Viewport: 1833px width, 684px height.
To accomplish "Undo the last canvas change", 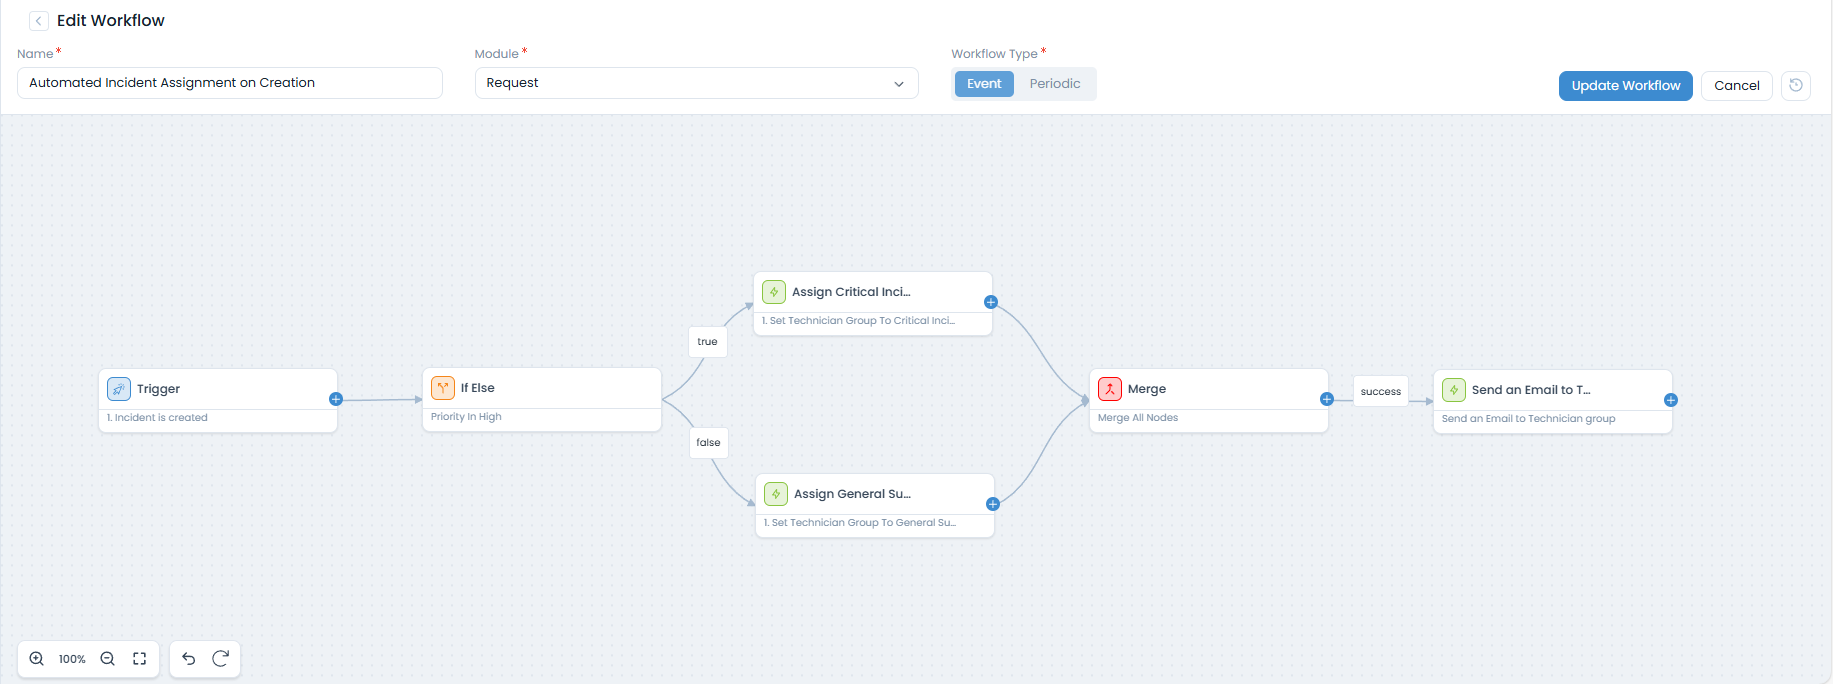I will 189,659.
